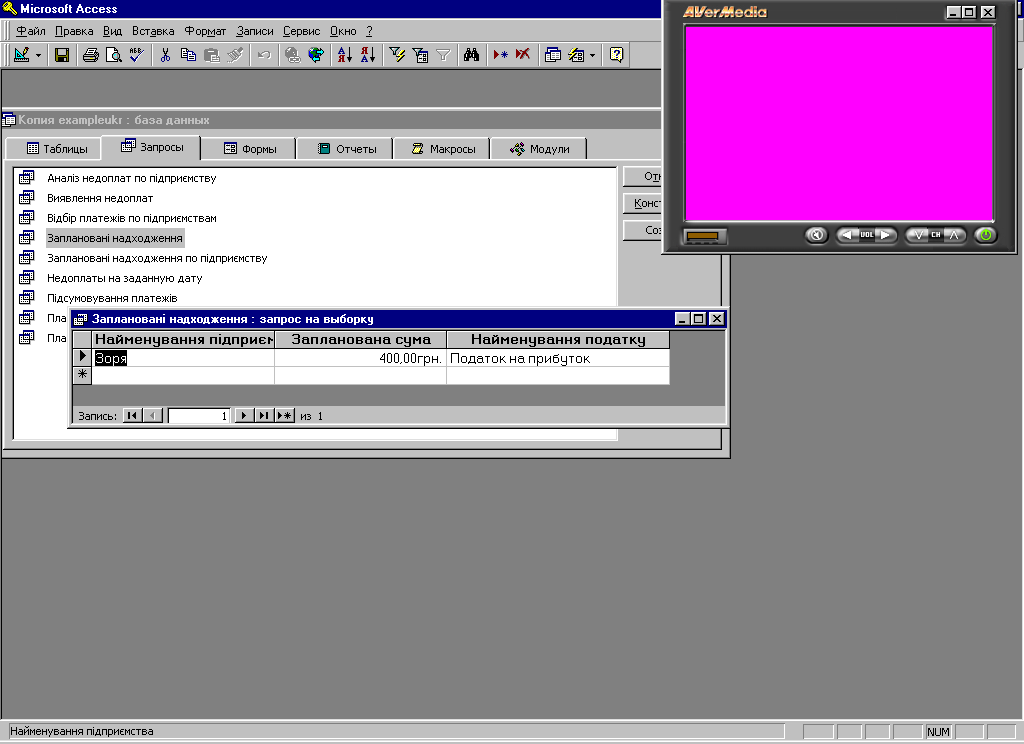The image size is (1024, 744).
Task: Click Запланована сума column header
Action: point(360,339)
